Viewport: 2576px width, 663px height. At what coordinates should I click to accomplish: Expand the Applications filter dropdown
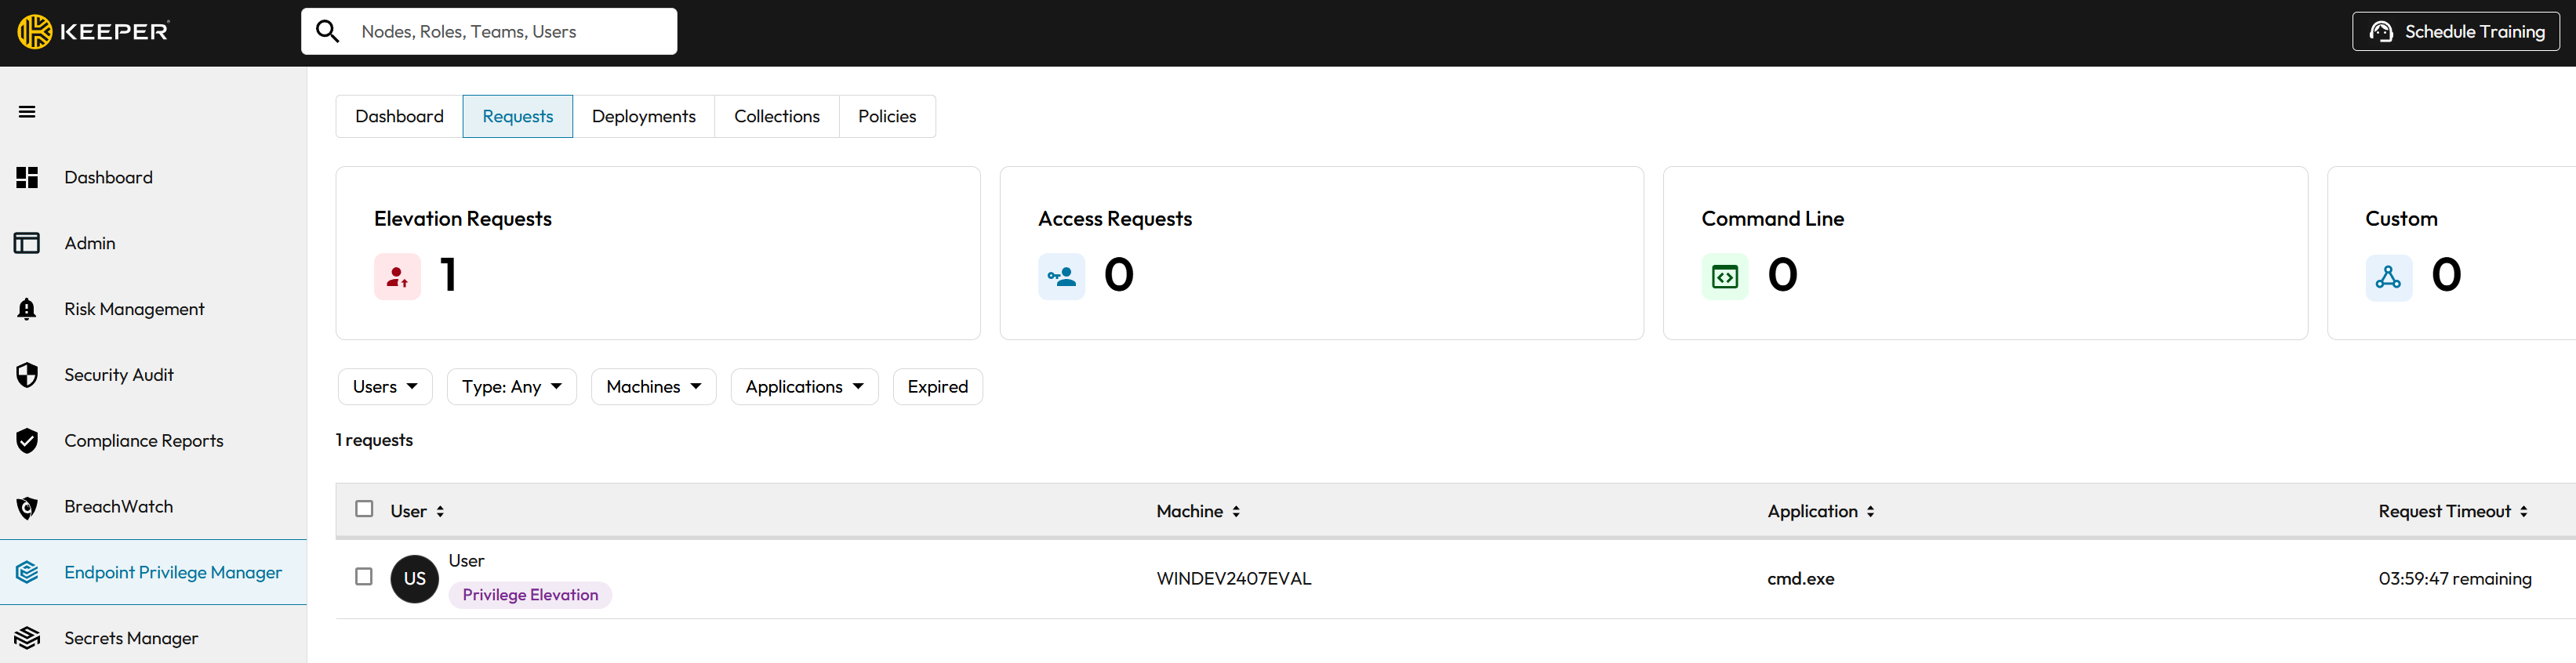tap(804, 387)
